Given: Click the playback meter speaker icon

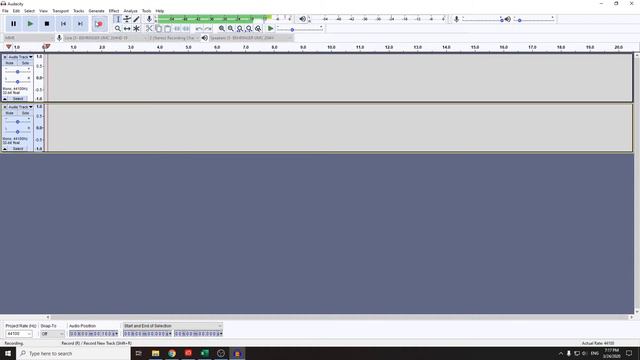Looking at the screenshot, I should point(302,19).
